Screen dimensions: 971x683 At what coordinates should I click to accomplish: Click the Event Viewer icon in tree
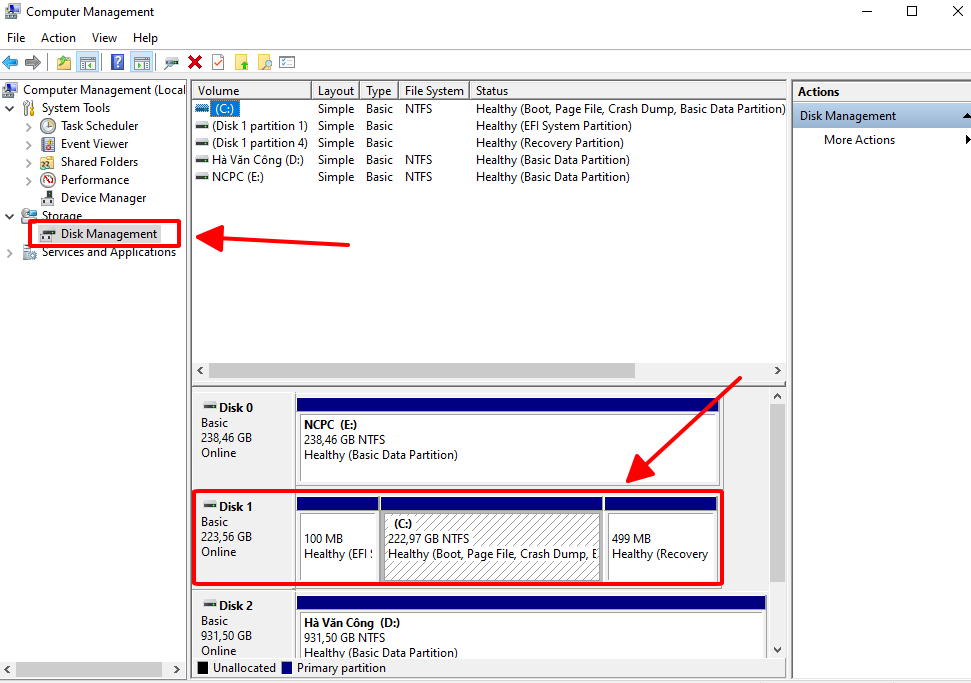[x=48, y=144]
